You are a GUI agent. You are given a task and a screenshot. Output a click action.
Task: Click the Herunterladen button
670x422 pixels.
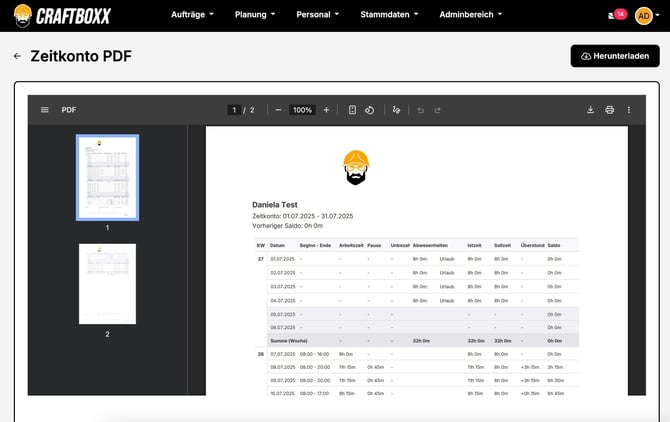pyautogui.click(x=615, y=57)
